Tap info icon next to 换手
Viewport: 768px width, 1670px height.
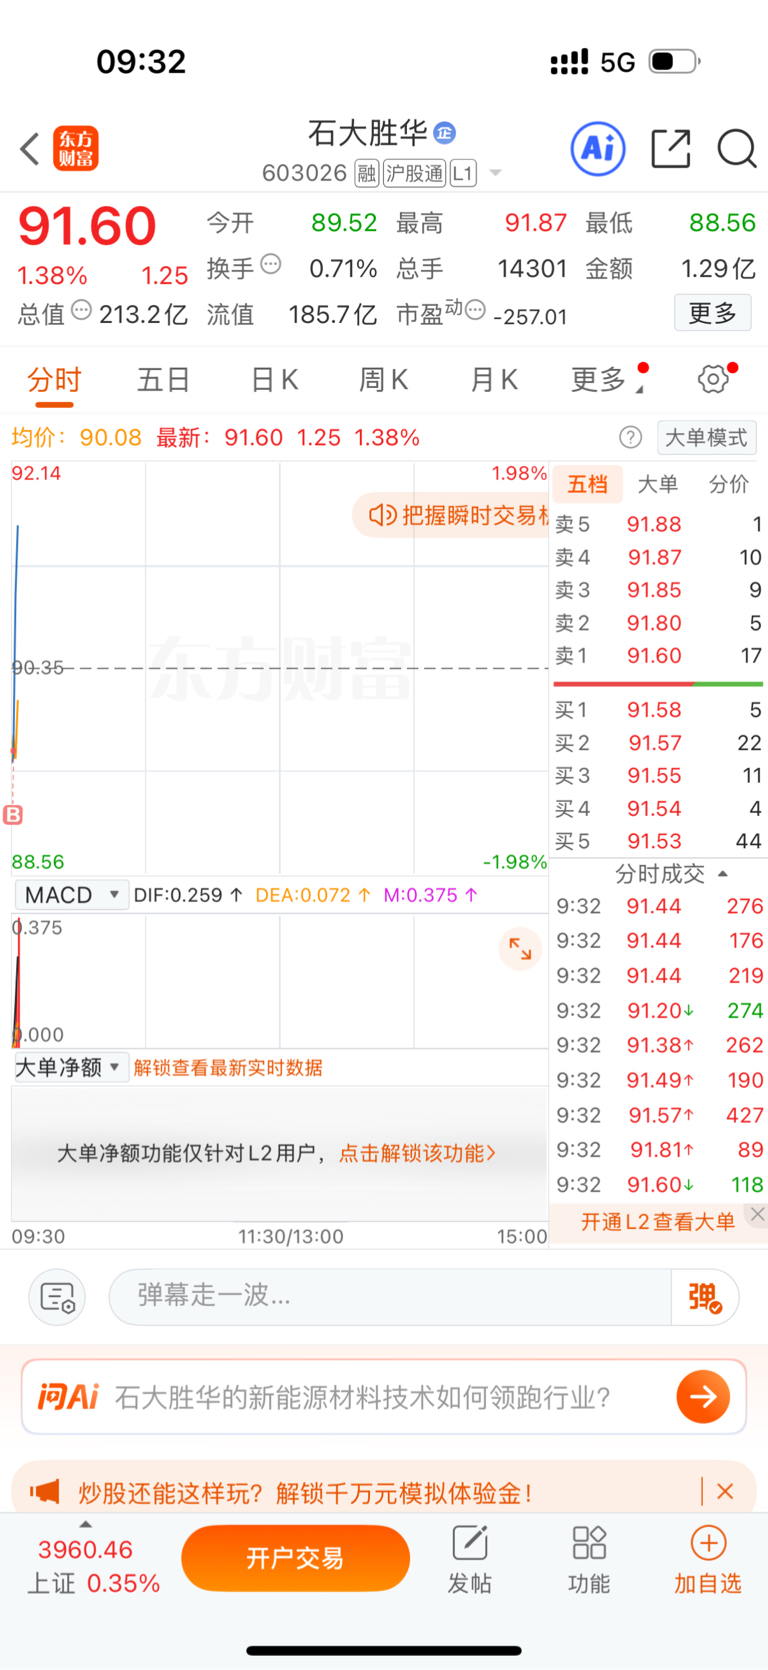tap(271, 265)
